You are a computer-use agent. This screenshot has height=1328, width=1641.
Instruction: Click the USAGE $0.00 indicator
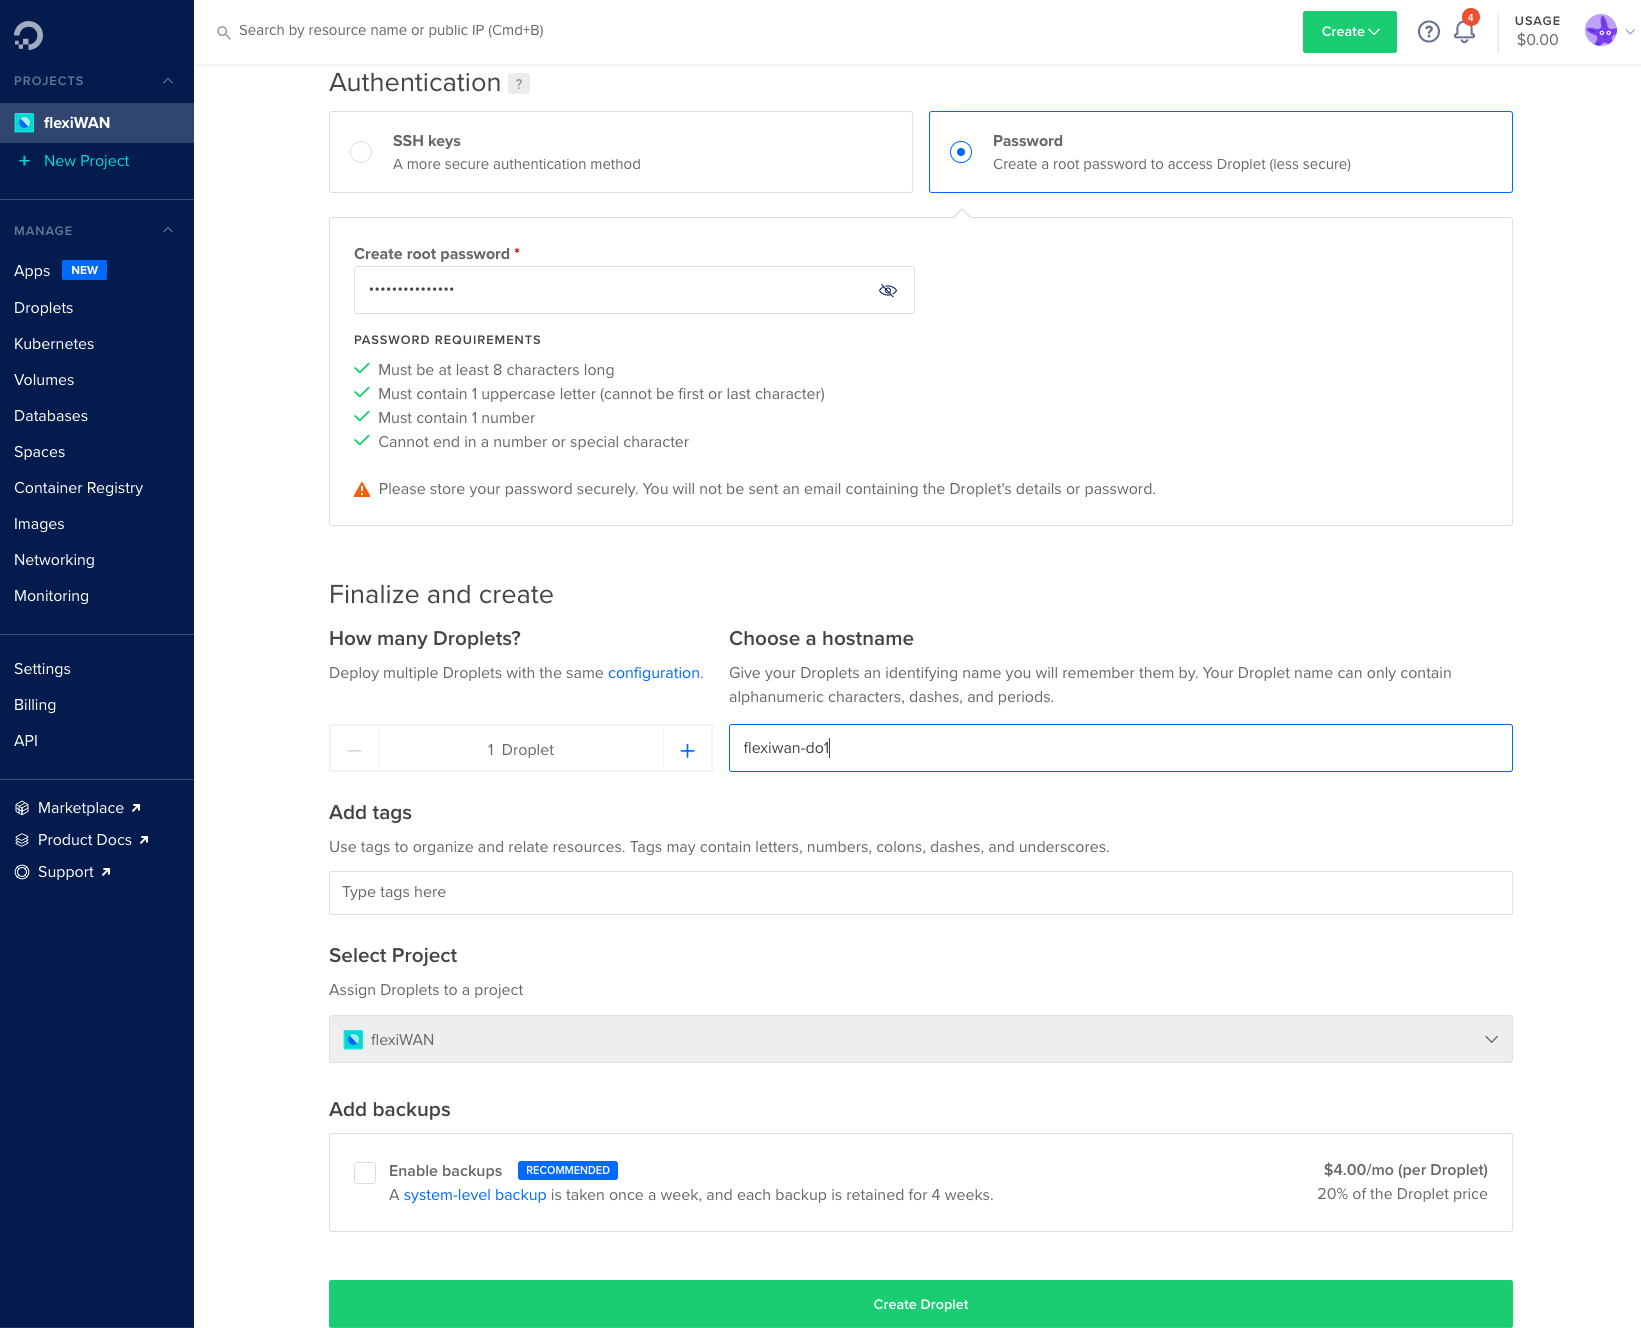[x=1537, y=31]
